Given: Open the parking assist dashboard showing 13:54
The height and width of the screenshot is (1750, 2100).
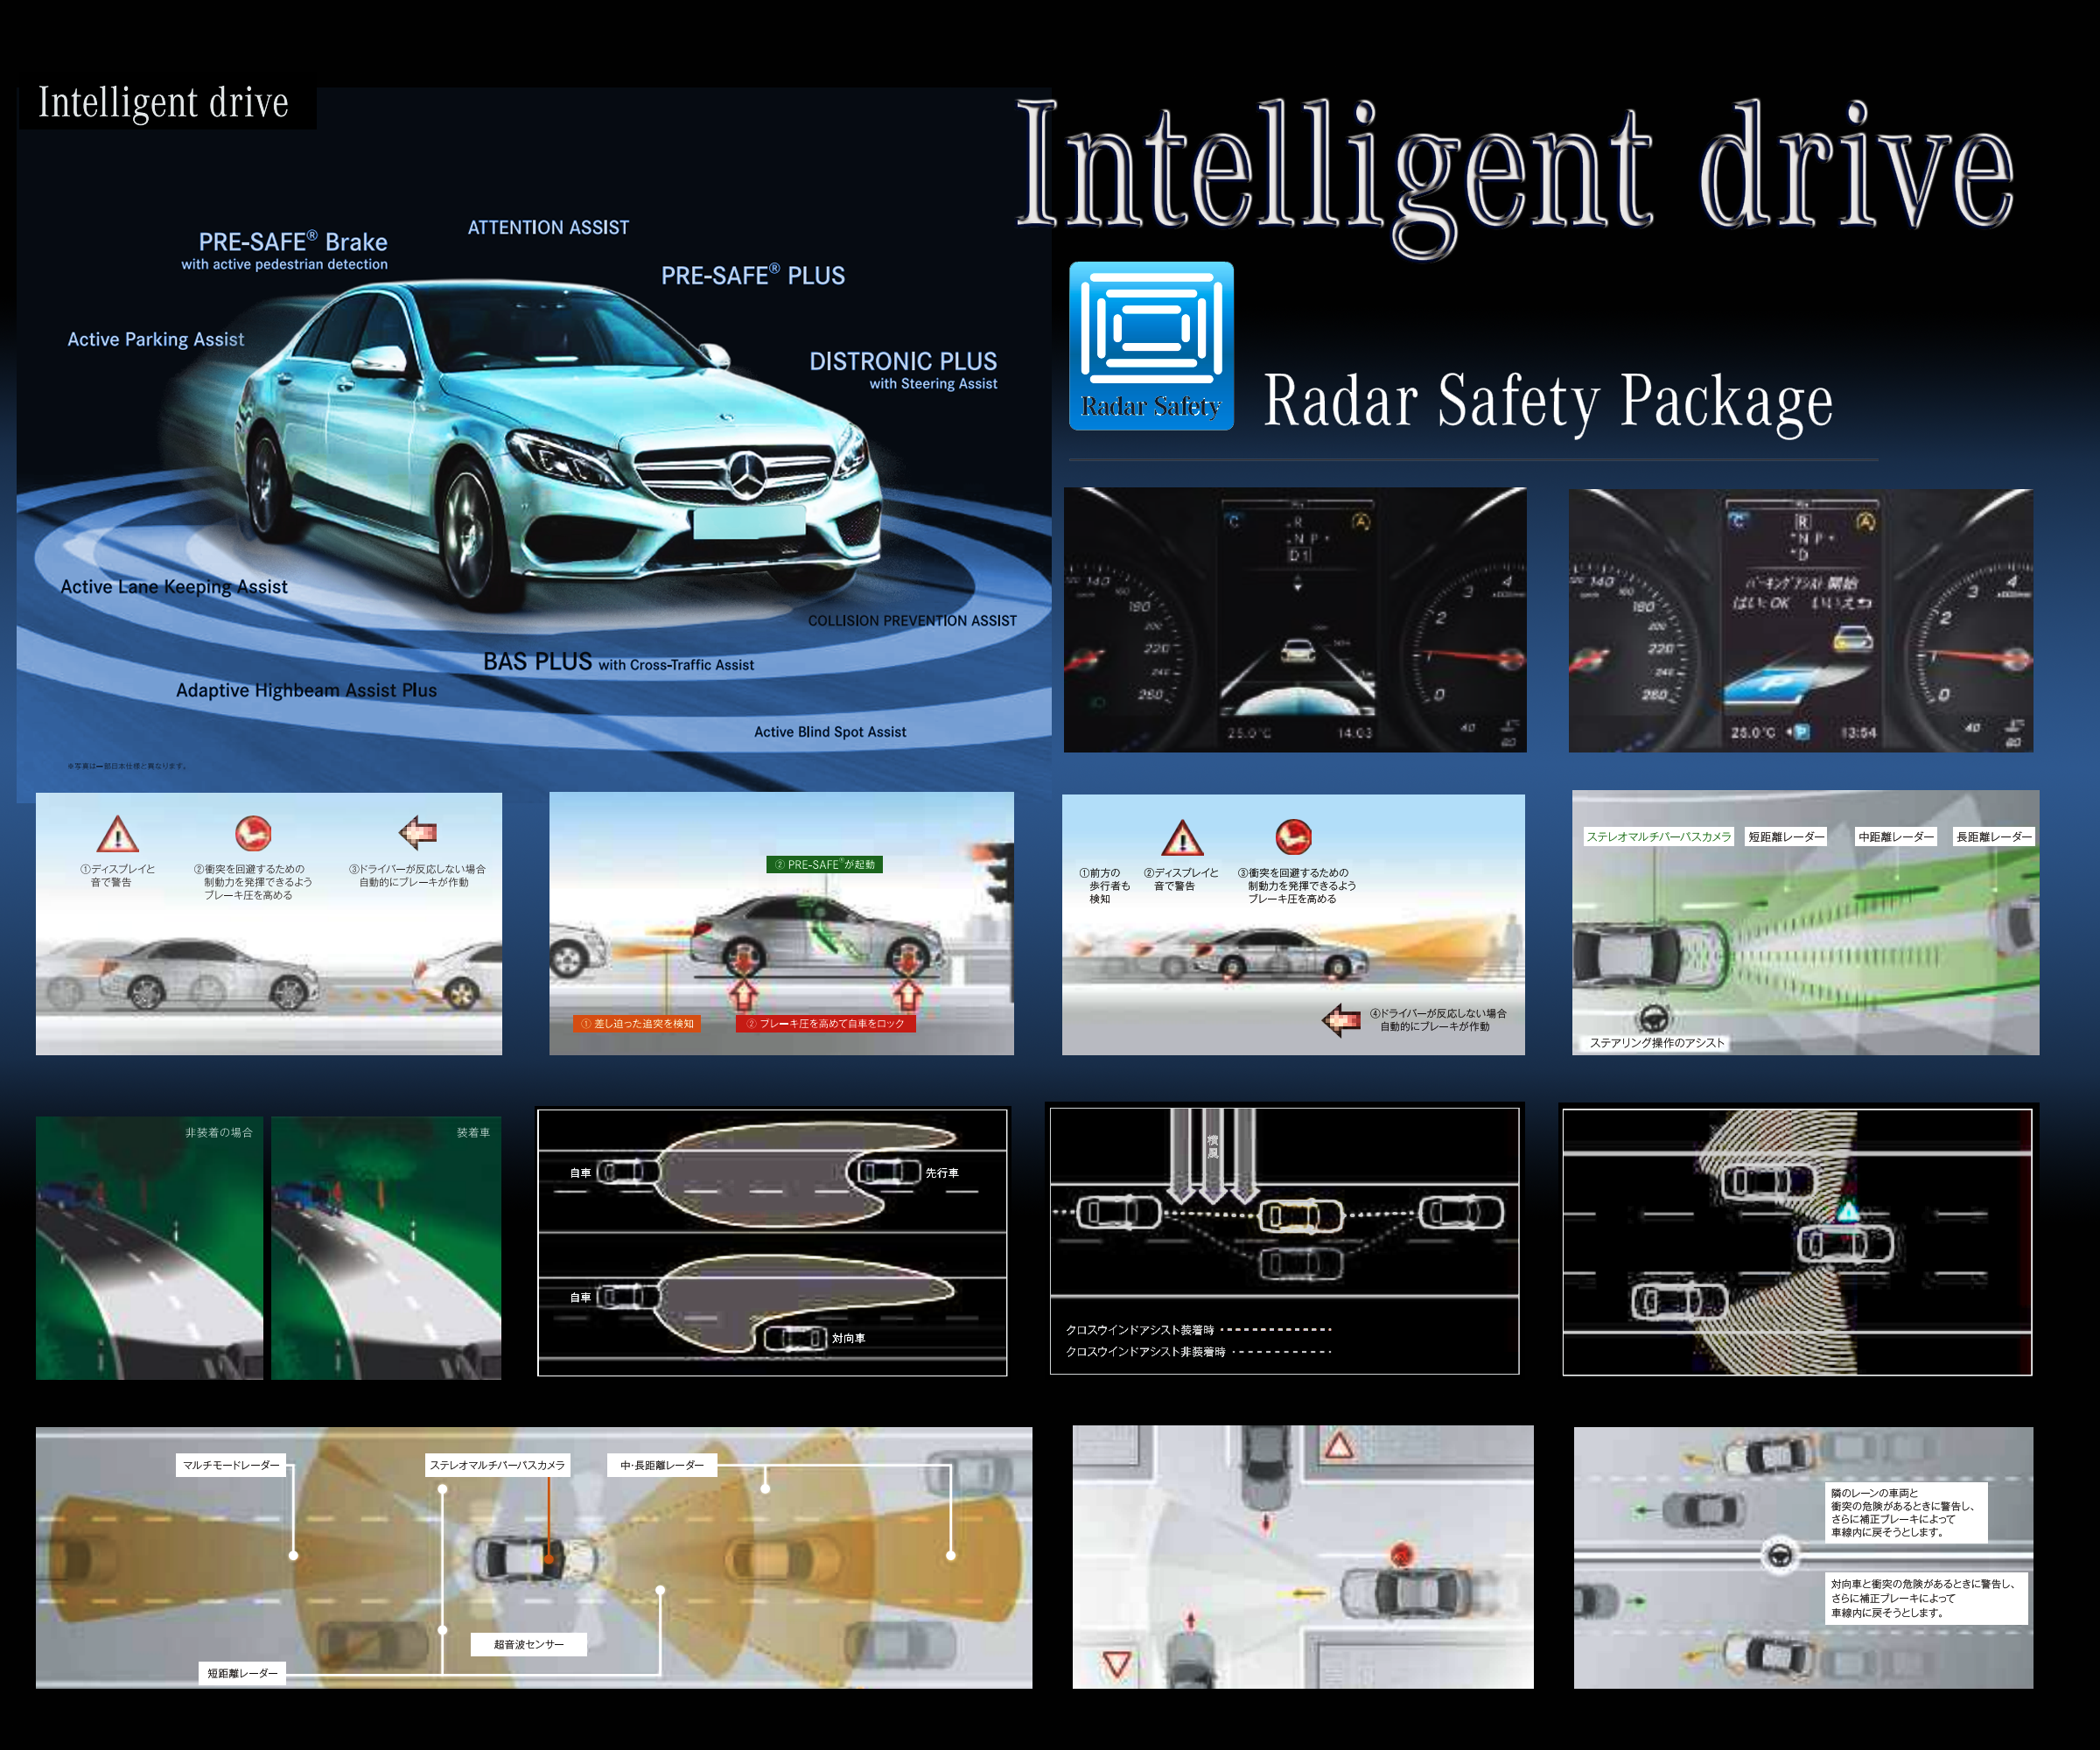Looking at the screenshot, I should (1799, 620).
